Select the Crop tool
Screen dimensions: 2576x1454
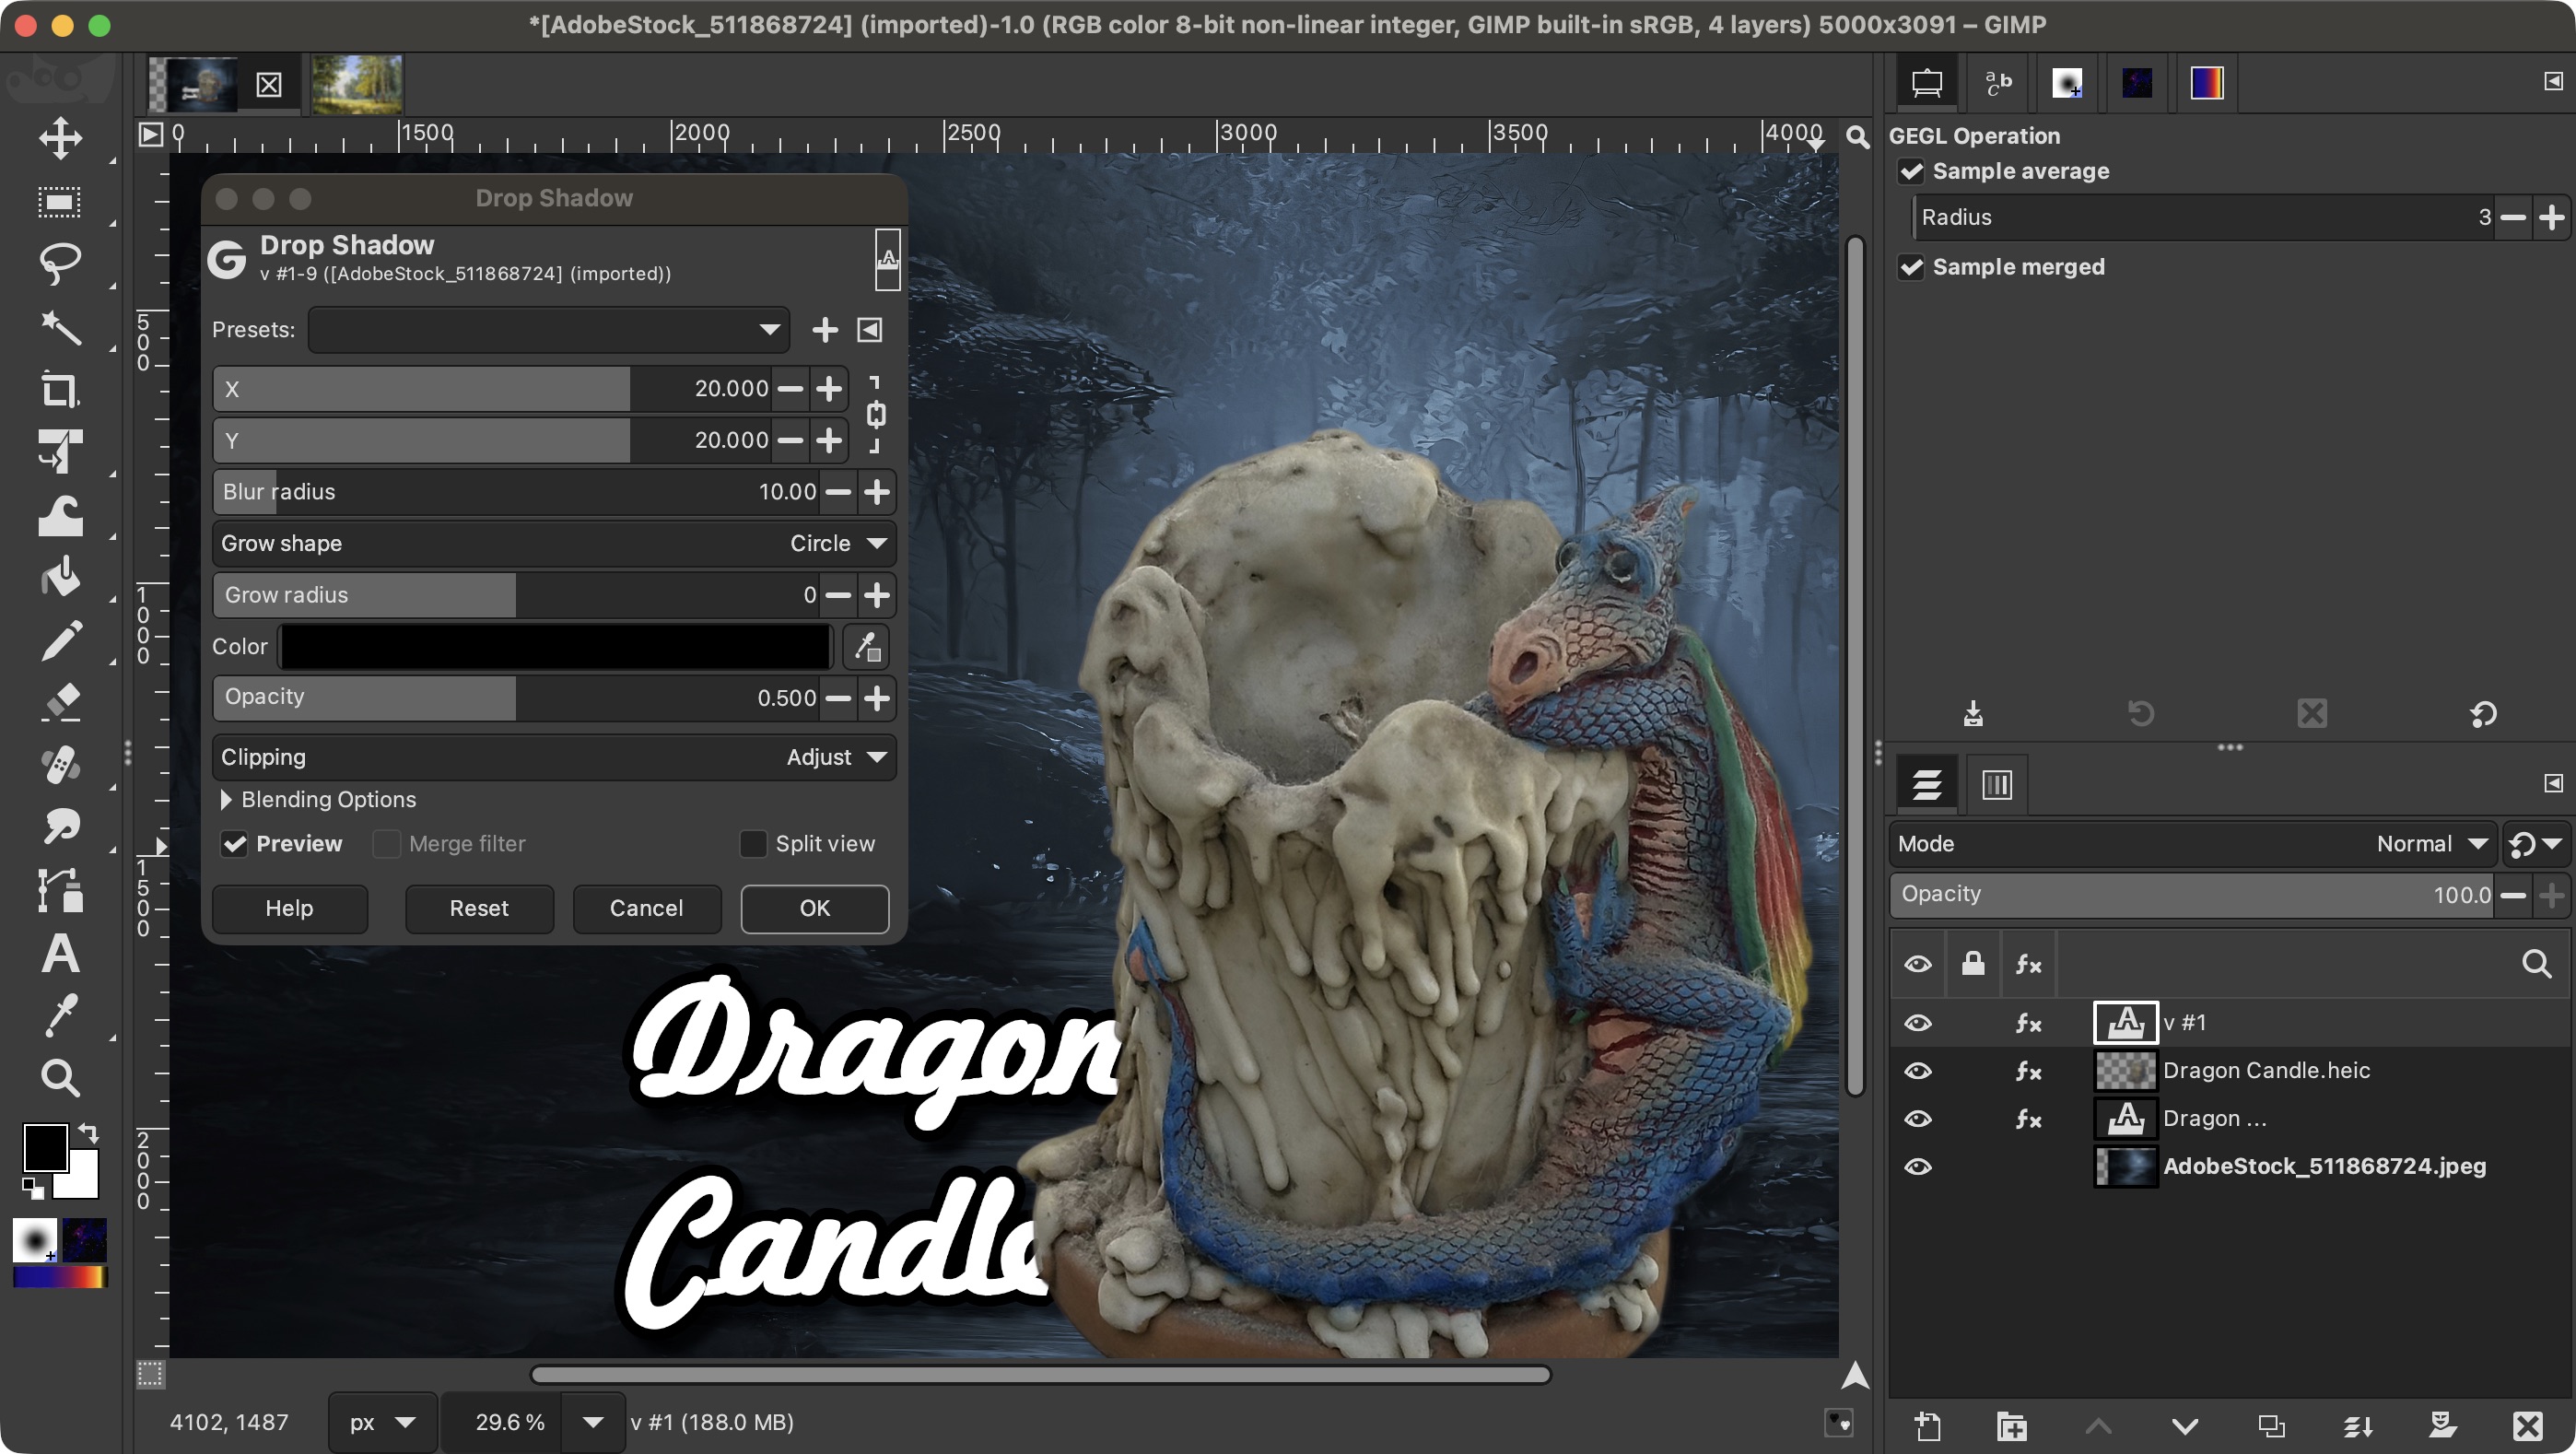60,390
